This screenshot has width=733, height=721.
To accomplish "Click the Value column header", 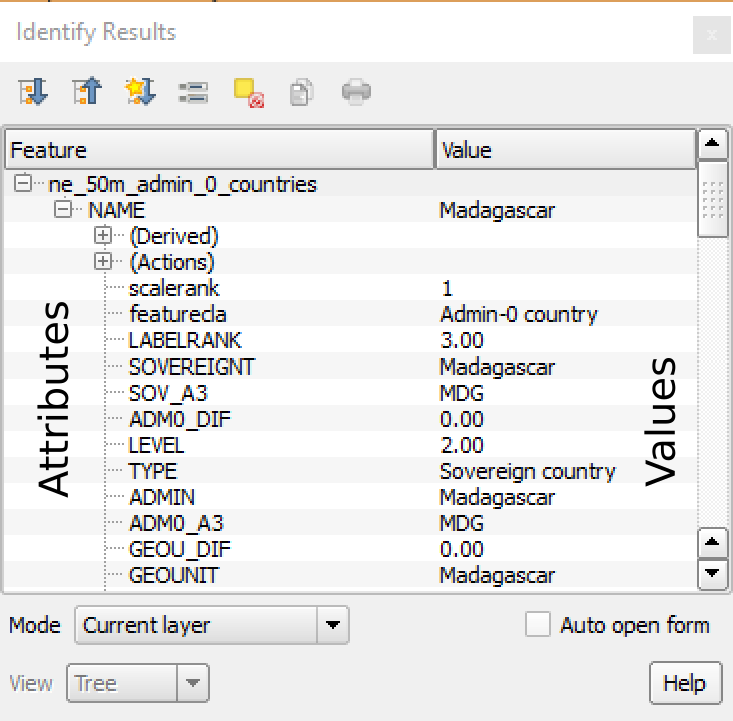I will pos(565,150).
